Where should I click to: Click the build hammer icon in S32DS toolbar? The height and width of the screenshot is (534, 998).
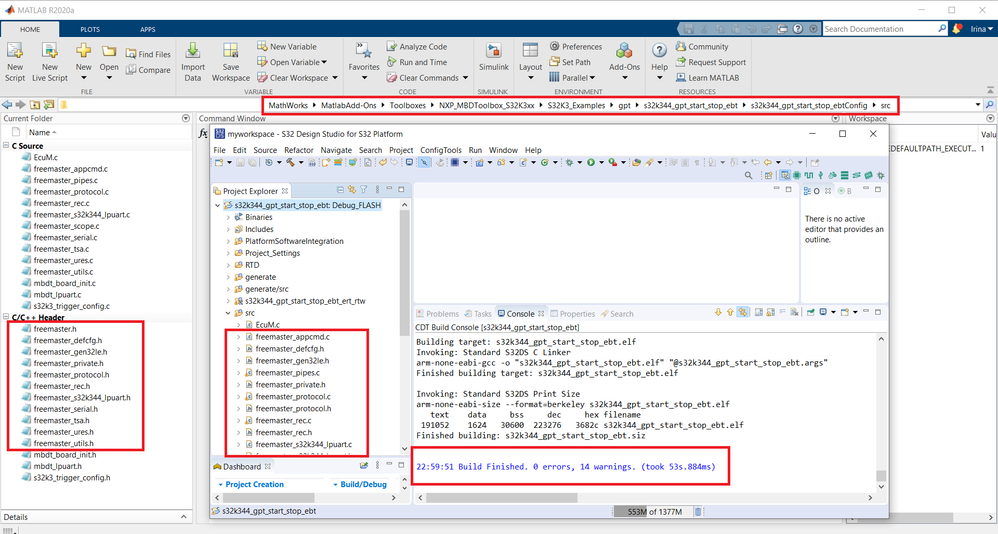pos(290,162)
